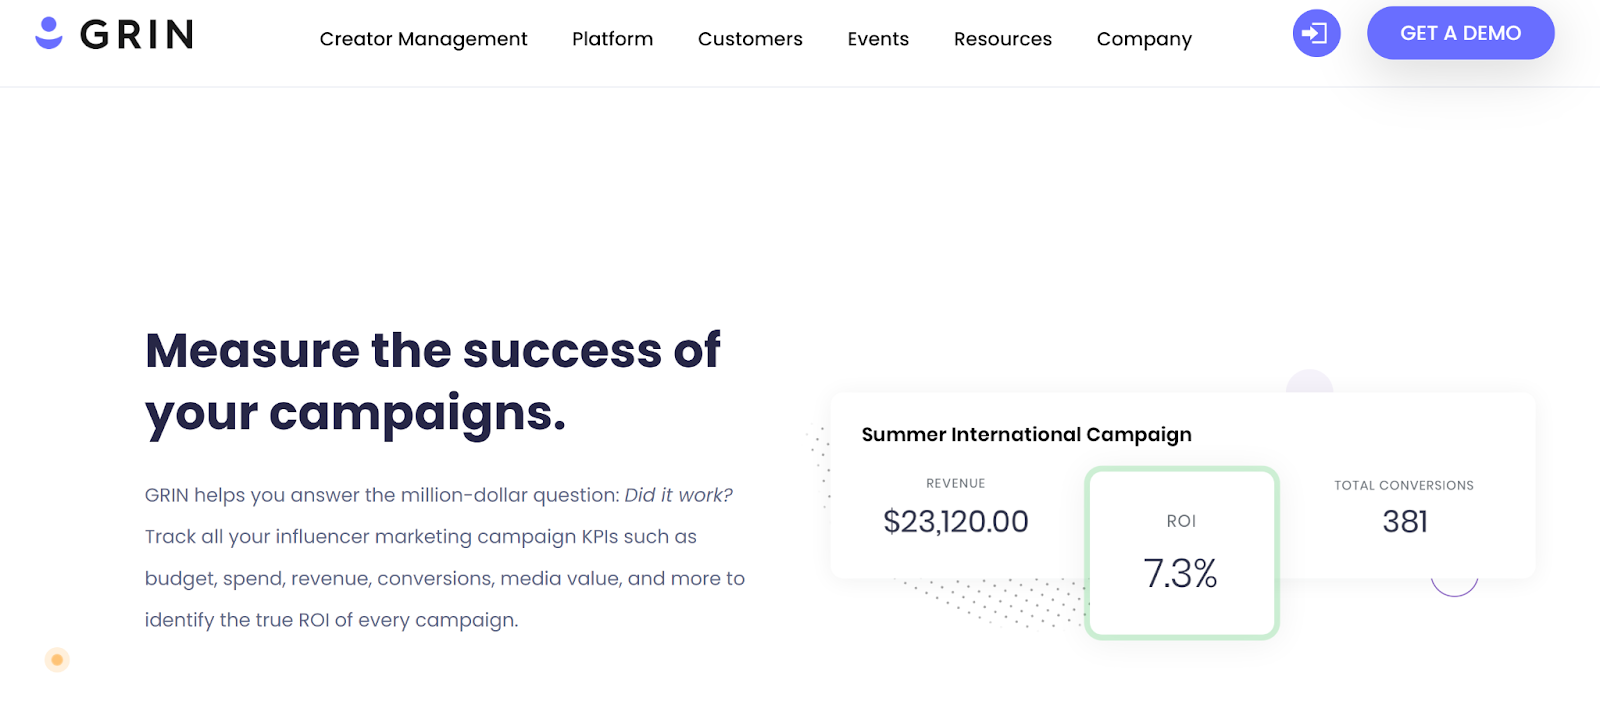This screenshot has width=1600, height=712.
Task: Click the $23,120.00 revenue figure
Action: click(955, 522)
